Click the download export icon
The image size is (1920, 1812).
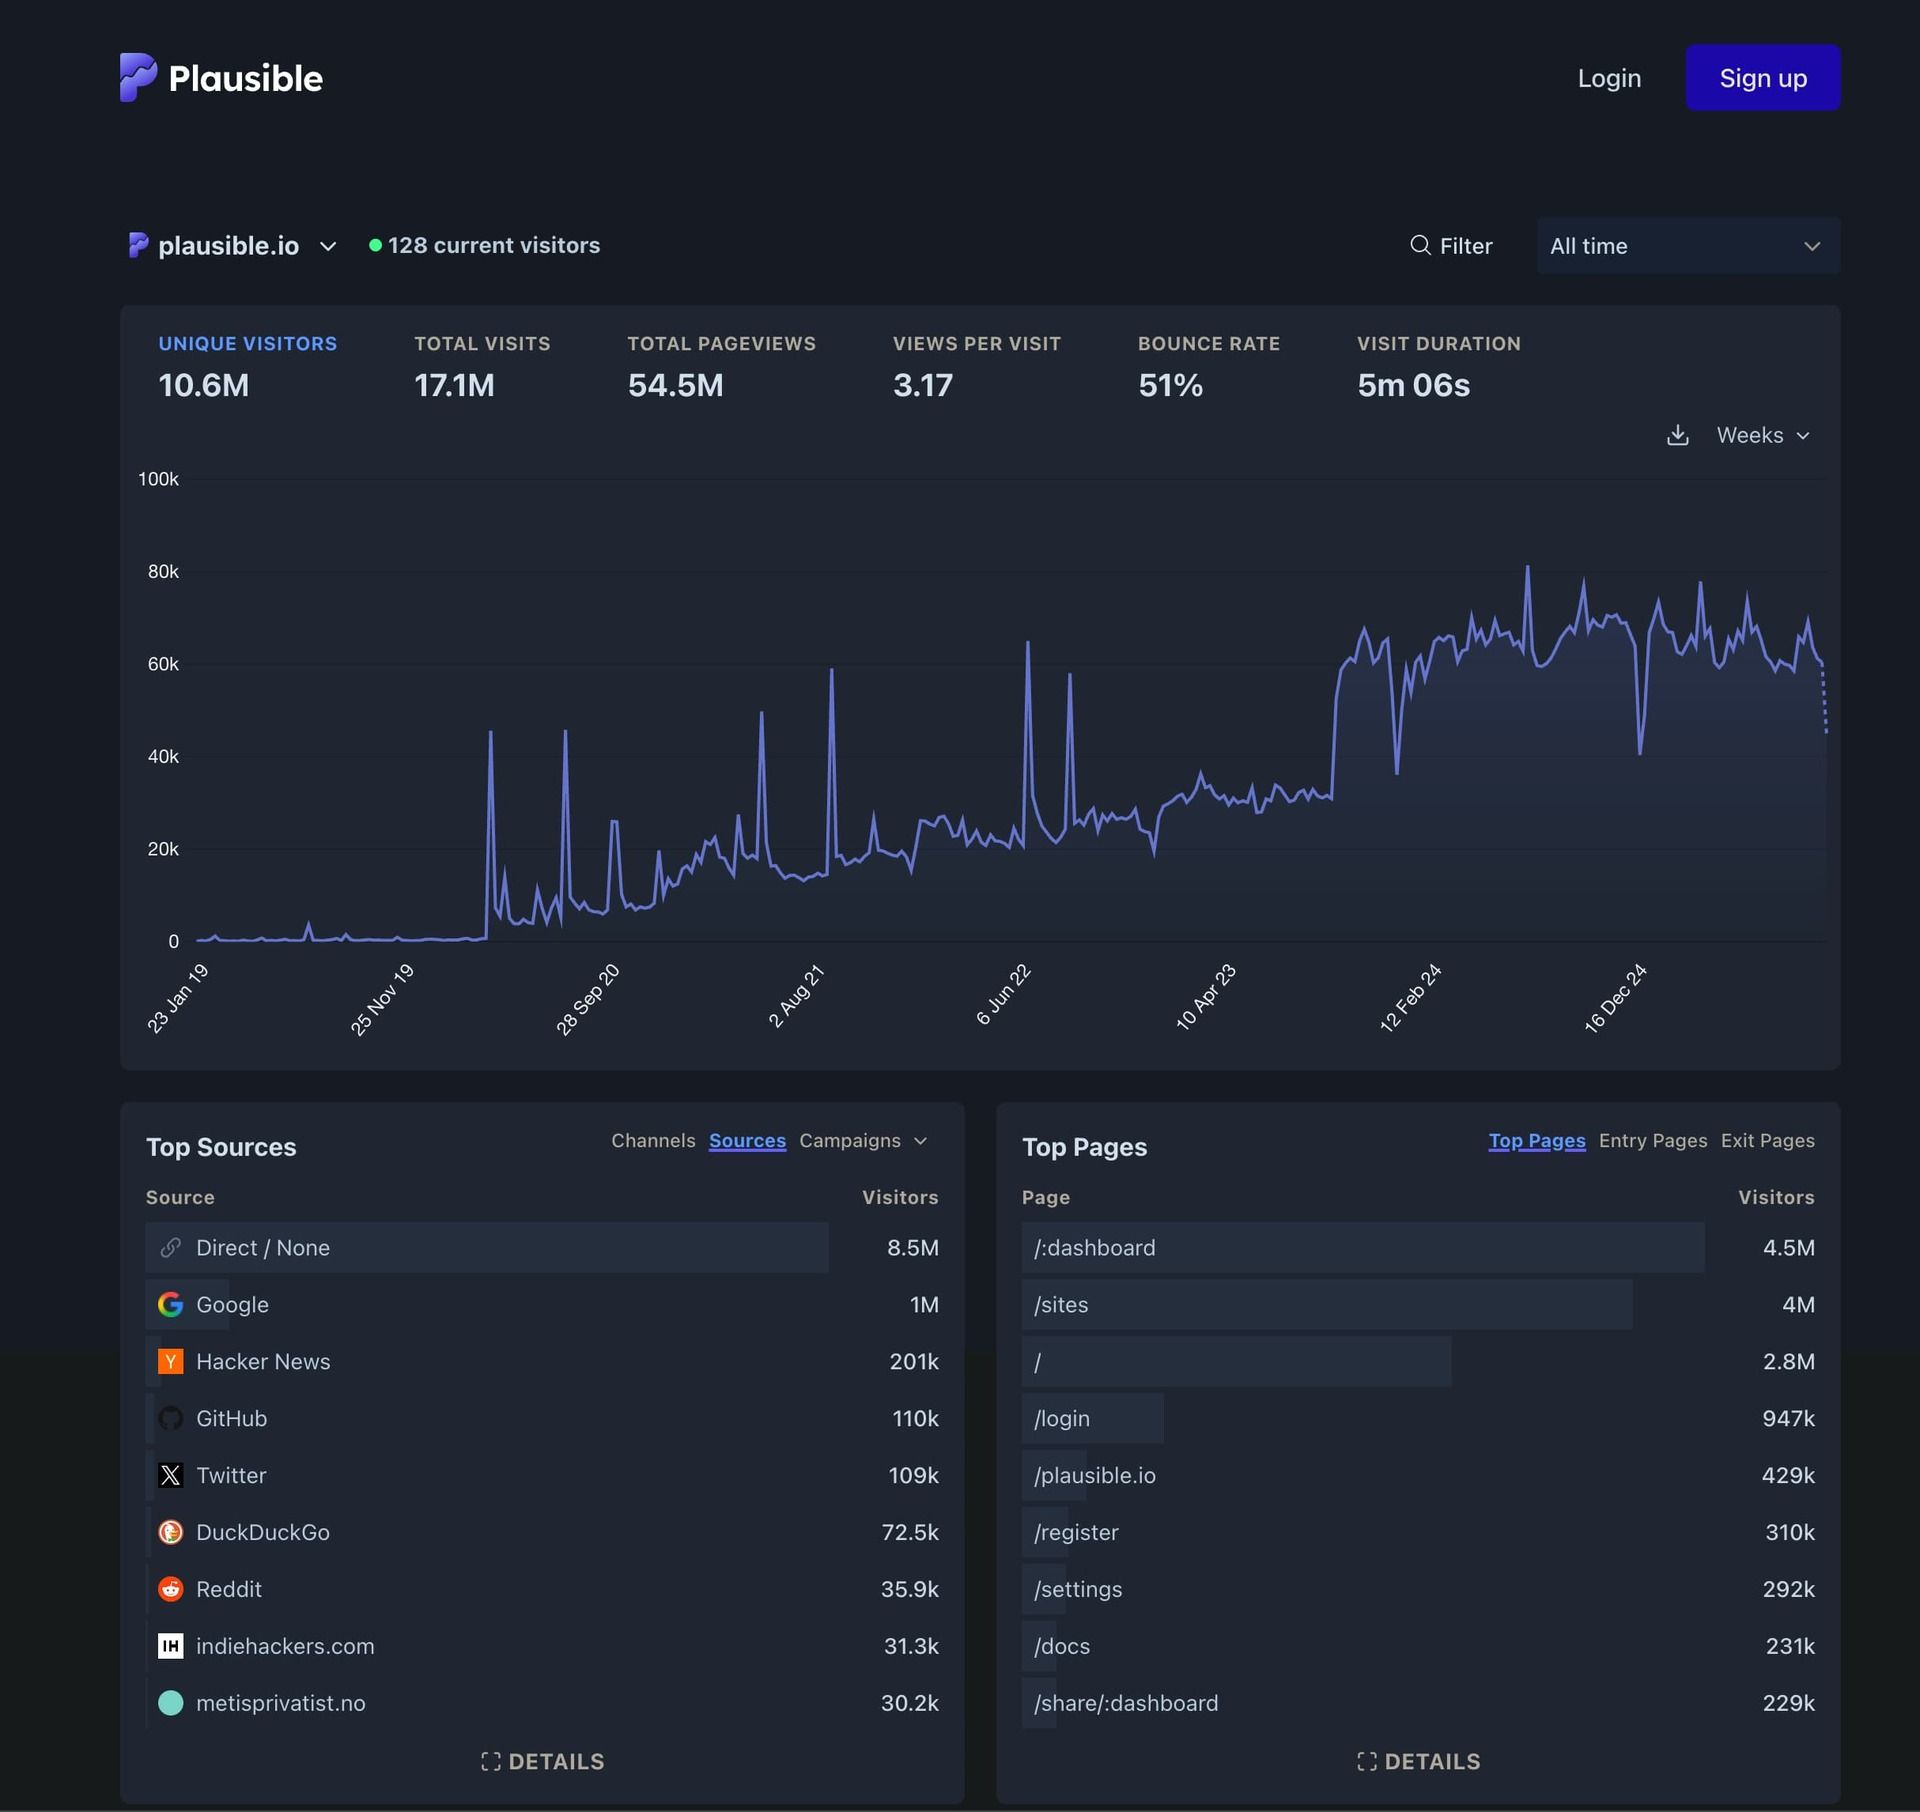[1677, 435]
